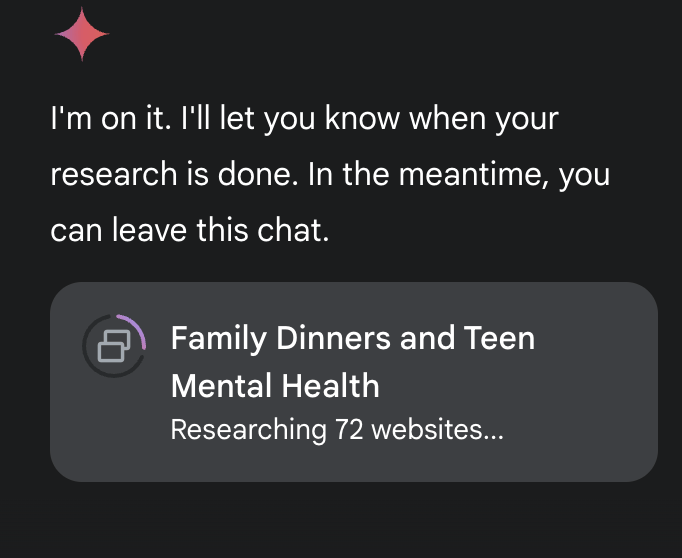Click the phrase "In the meantime, you"
Image resolution: width=682 pixels, height=558 pixels.
(459, 175)
